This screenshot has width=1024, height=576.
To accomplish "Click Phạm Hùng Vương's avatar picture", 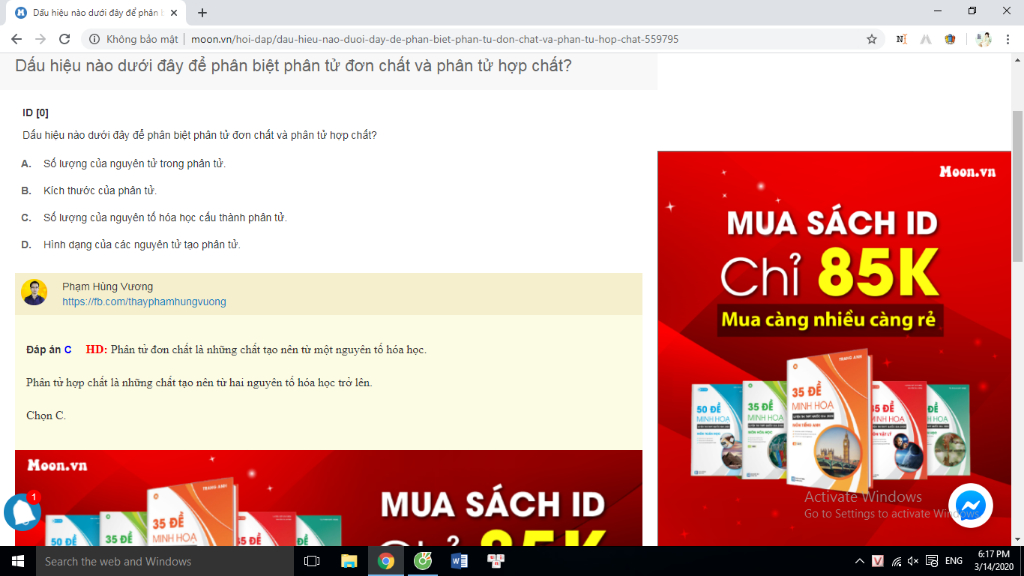I will pyautogui.click(x=34, y=293).
